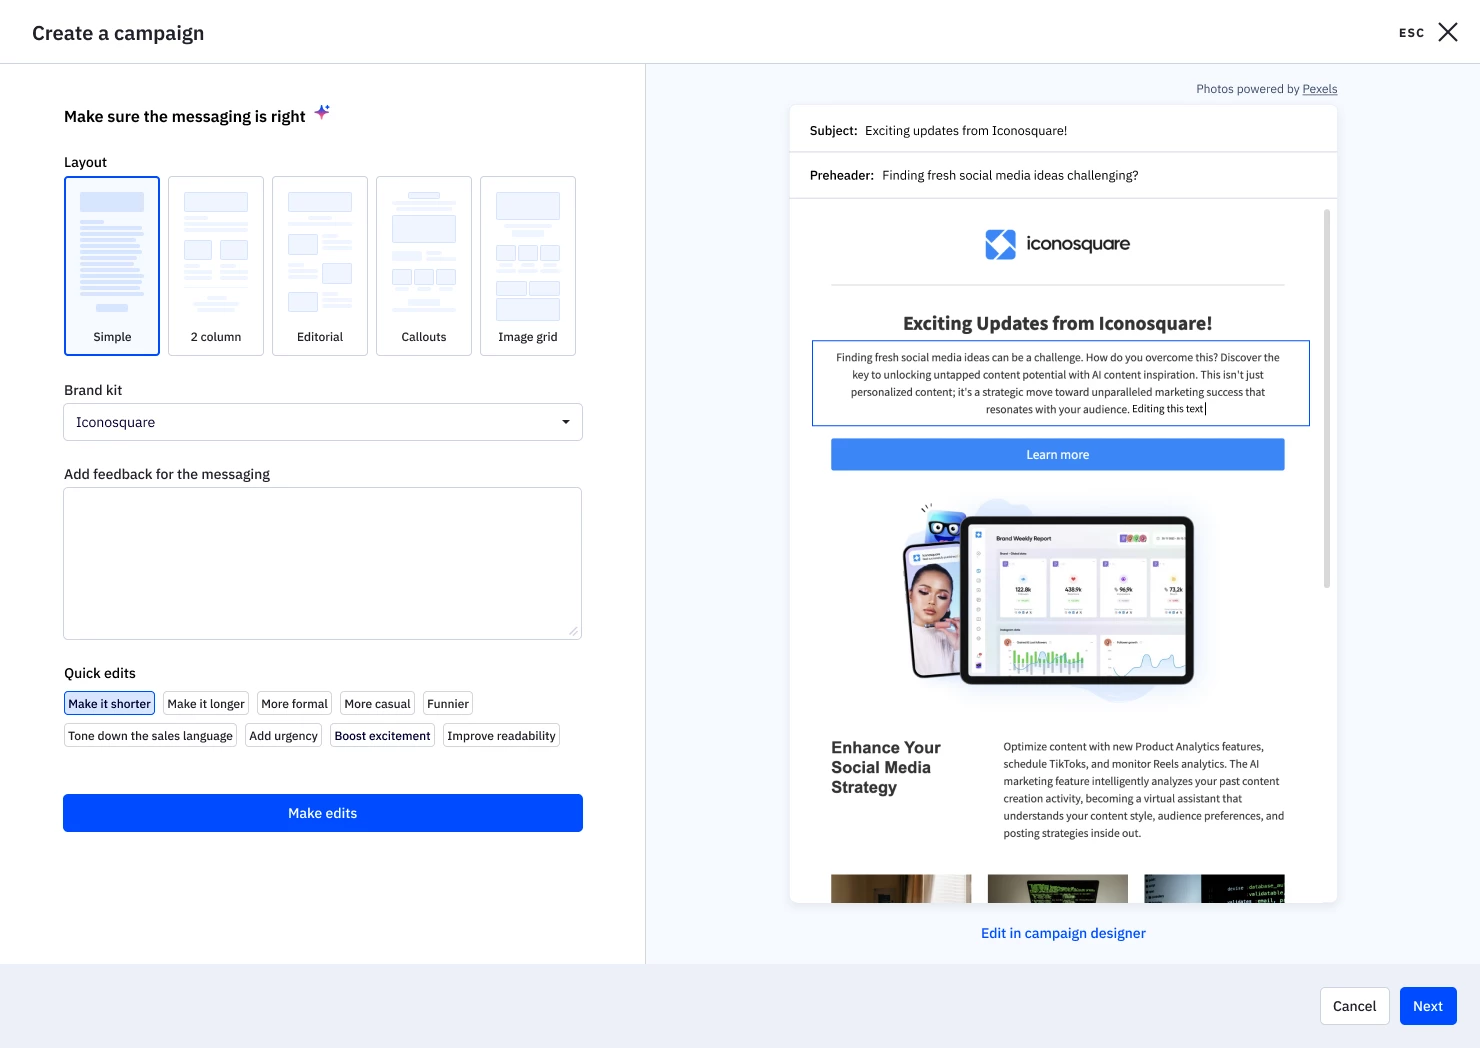Choose the More casual quick edit
This screenshot has width=1480, height=1048.
377,704
